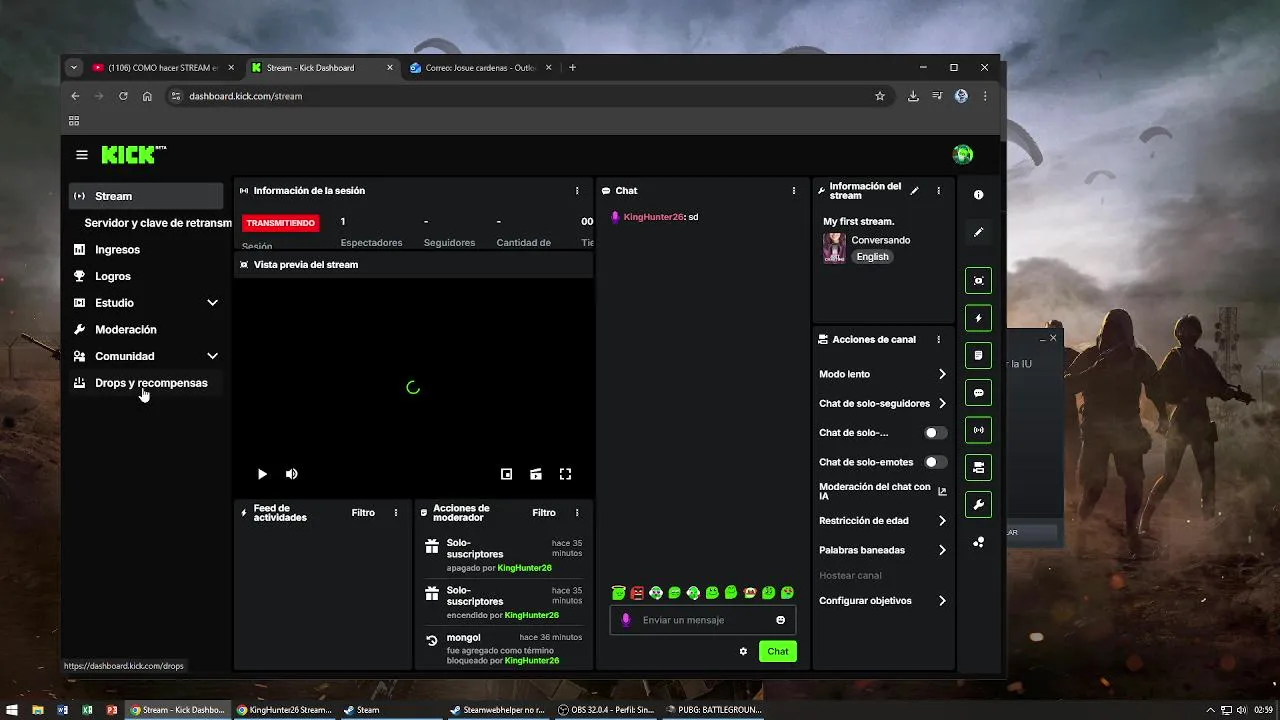
Task: Open Drops y recompensas page
Action: click(146, 383)
